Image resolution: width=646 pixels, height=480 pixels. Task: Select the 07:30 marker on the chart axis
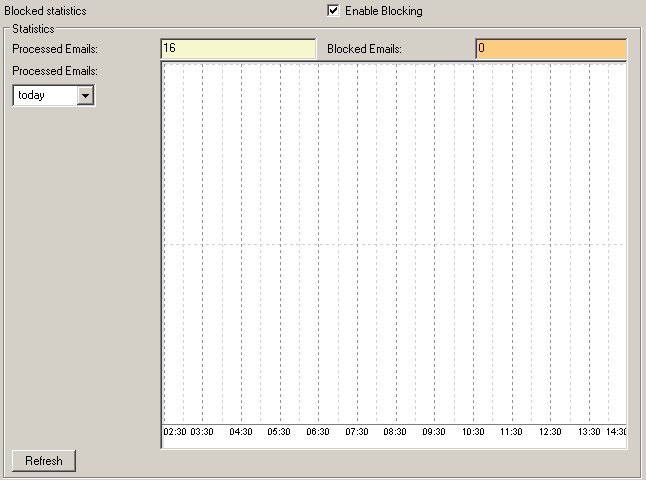(x=357, y=432)
